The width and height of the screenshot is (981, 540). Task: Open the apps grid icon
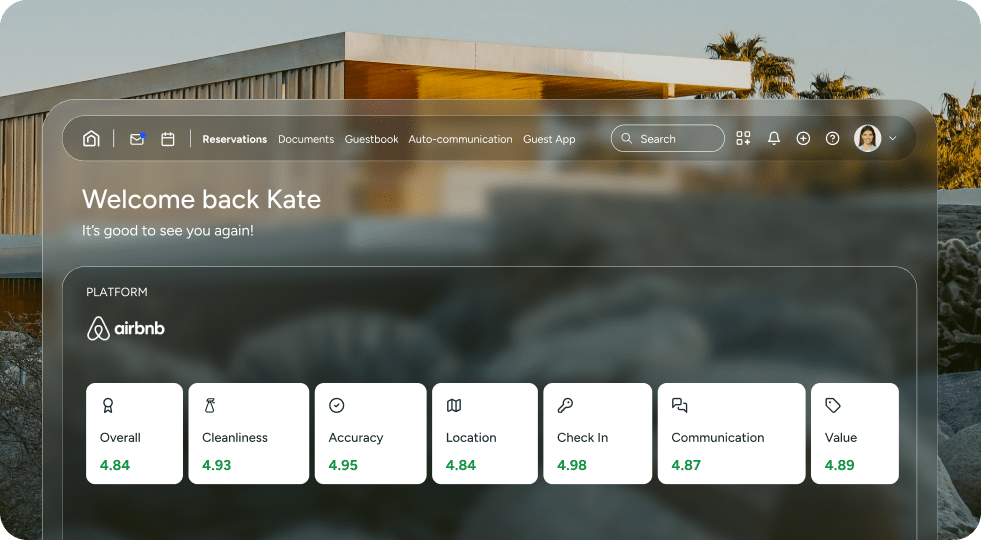[x=743, y=139]
